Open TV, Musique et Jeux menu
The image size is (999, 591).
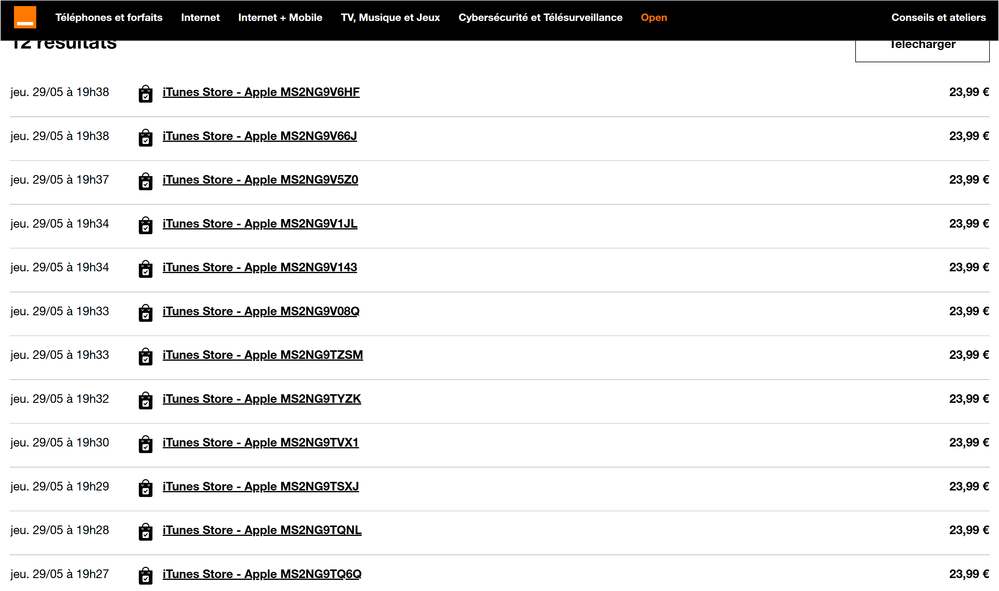(391, 18)
